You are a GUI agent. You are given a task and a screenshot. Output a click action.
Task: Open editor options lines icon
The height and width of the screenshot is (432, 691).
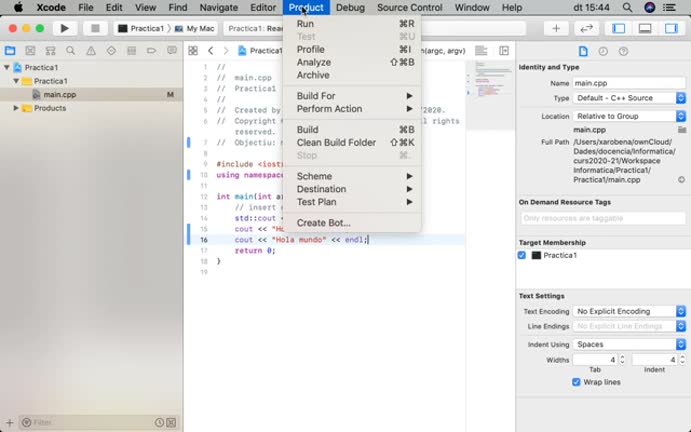point(481,51)
